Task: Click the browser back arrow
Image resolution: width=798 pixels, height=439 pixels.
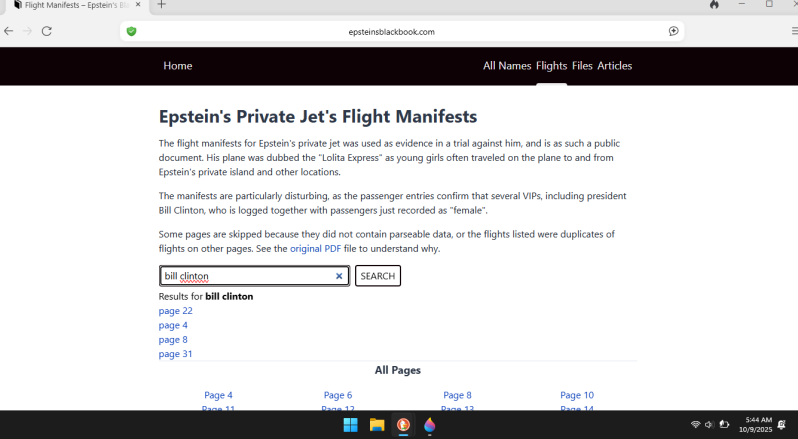Action: [9, 31]
